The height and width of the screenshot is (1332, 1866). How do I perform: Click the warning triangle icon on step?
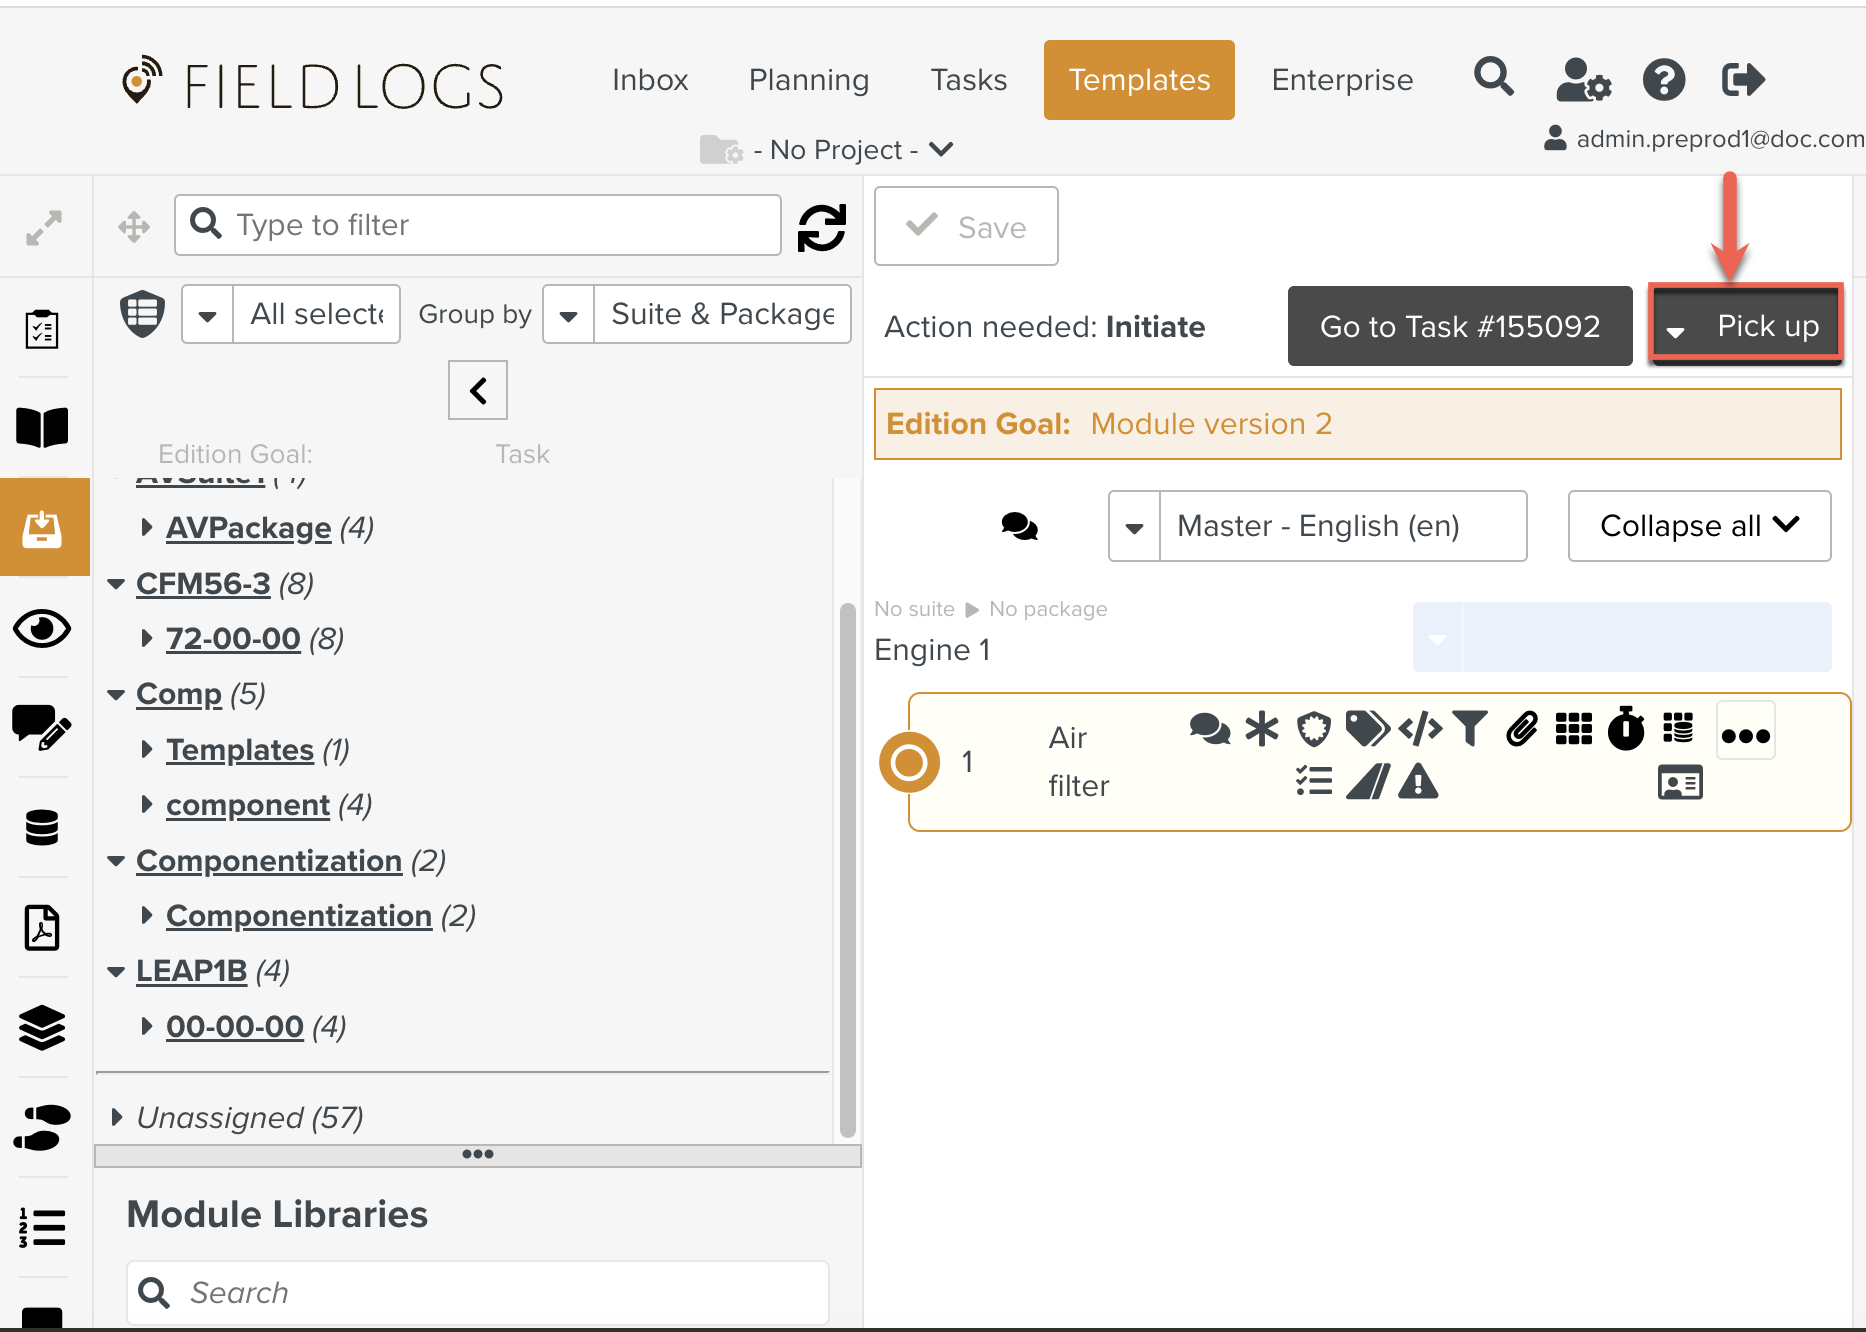(x=1417, y=782)
